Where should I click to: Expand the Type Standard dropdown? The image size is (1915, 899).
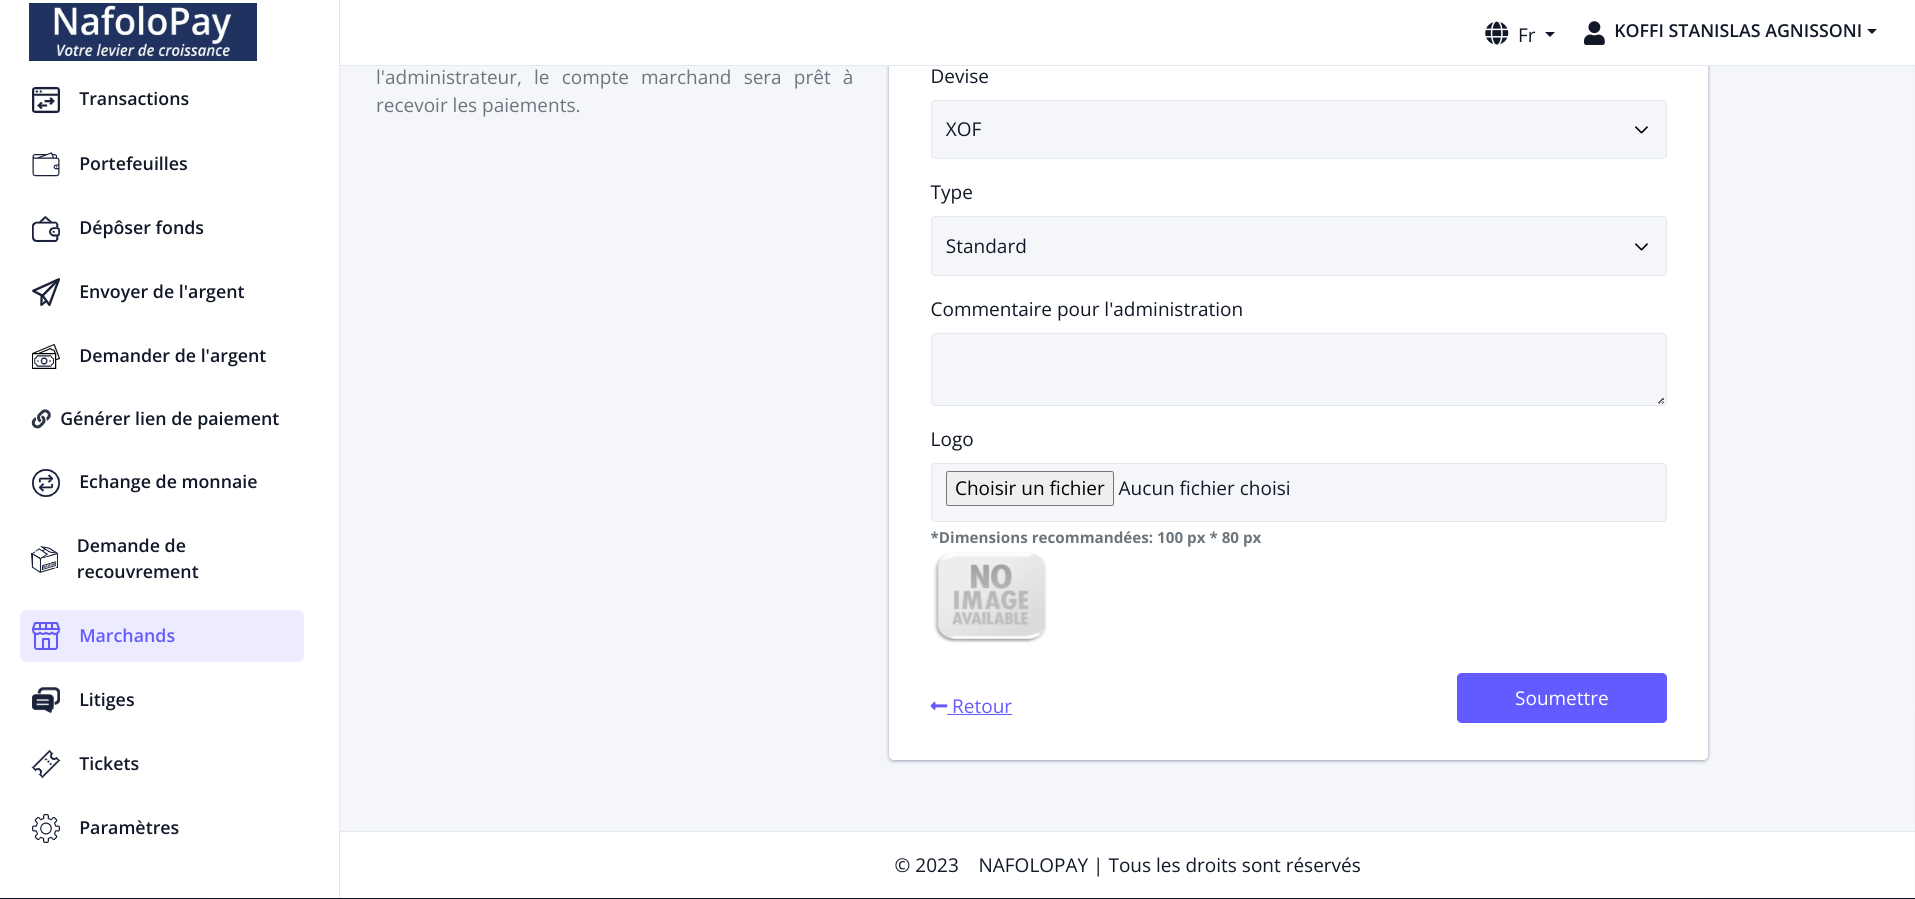1298,246
